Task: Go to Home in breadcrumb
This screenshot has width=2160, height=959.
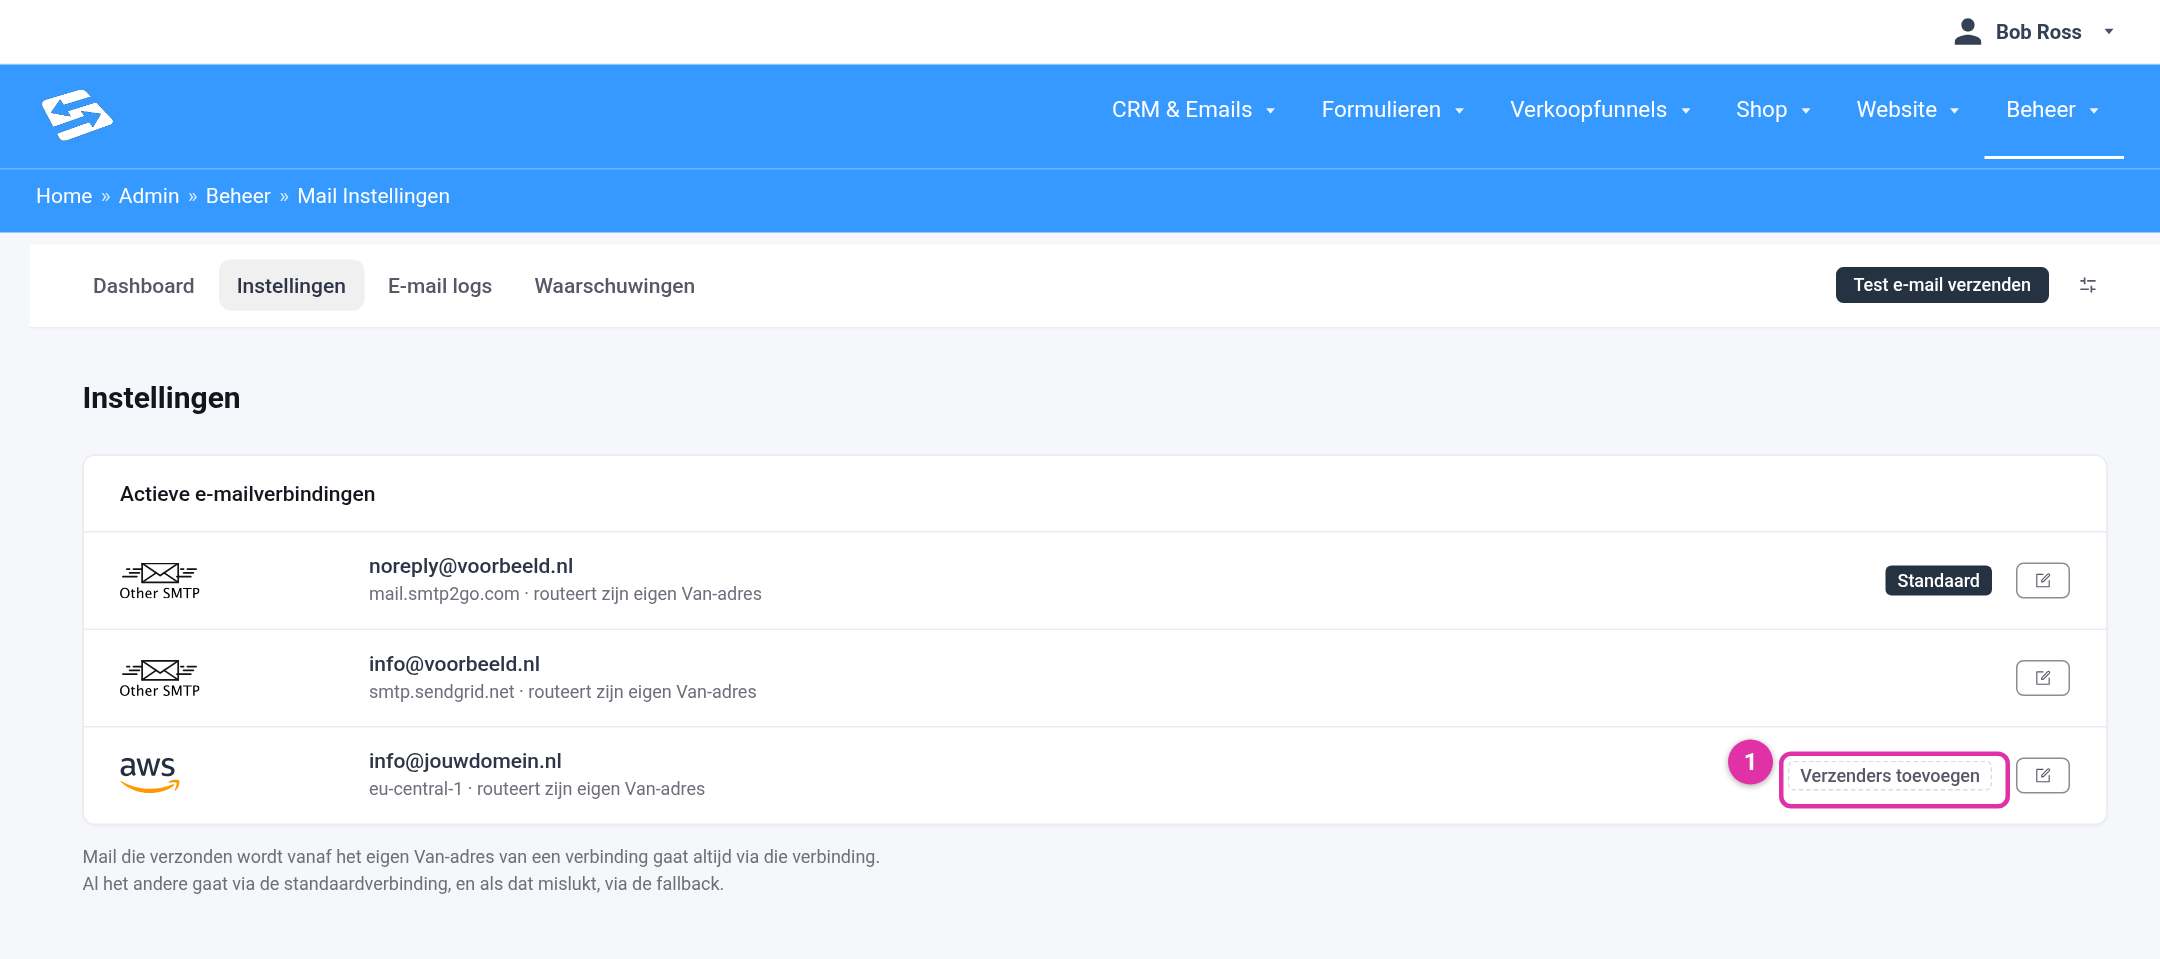Action: pyautogui.click(x=64, y=196)
